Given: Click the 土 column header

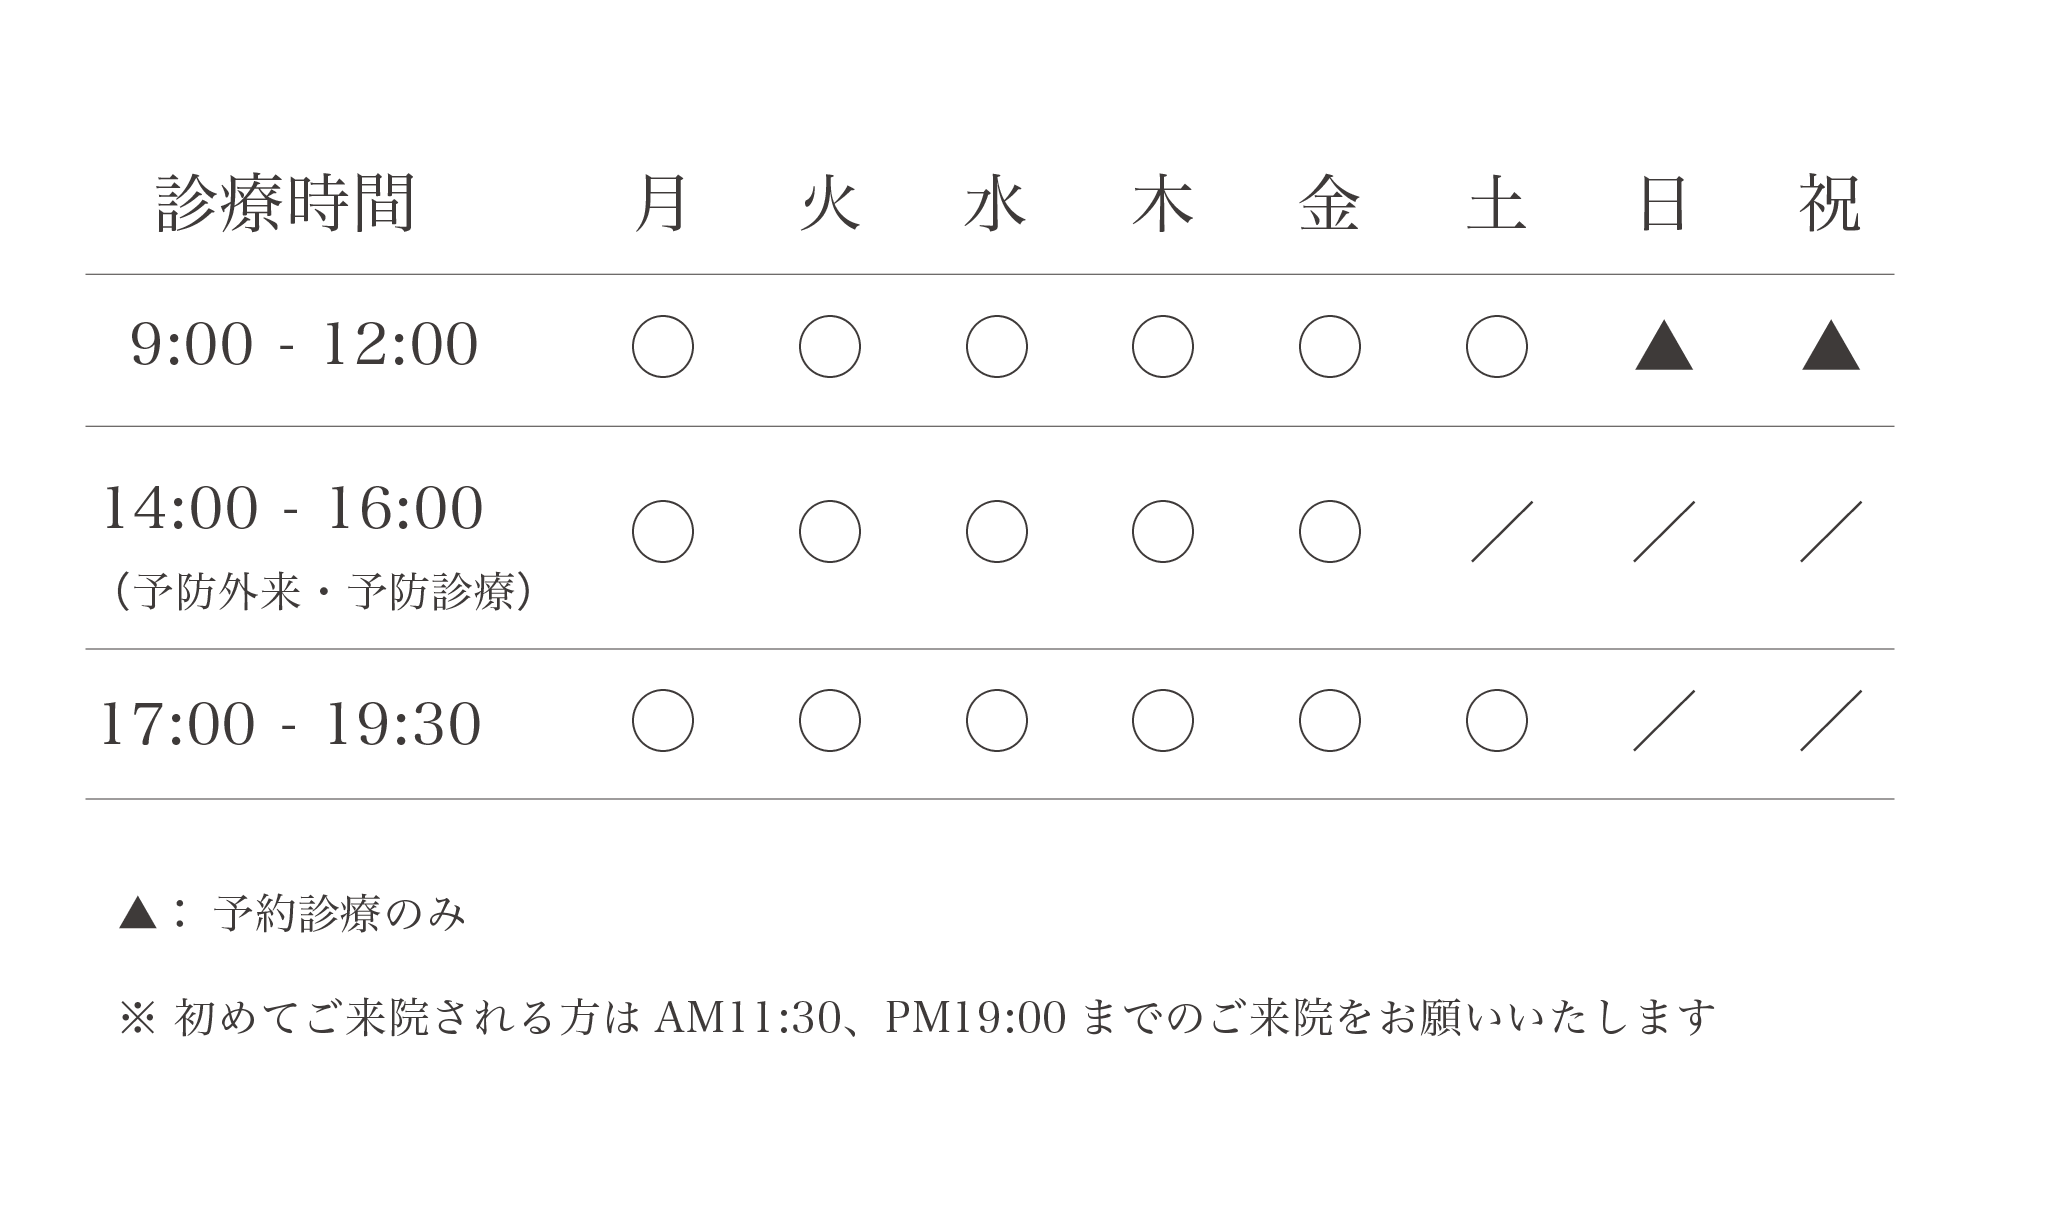Looking at the screenshot, I should pos(1497,204).
